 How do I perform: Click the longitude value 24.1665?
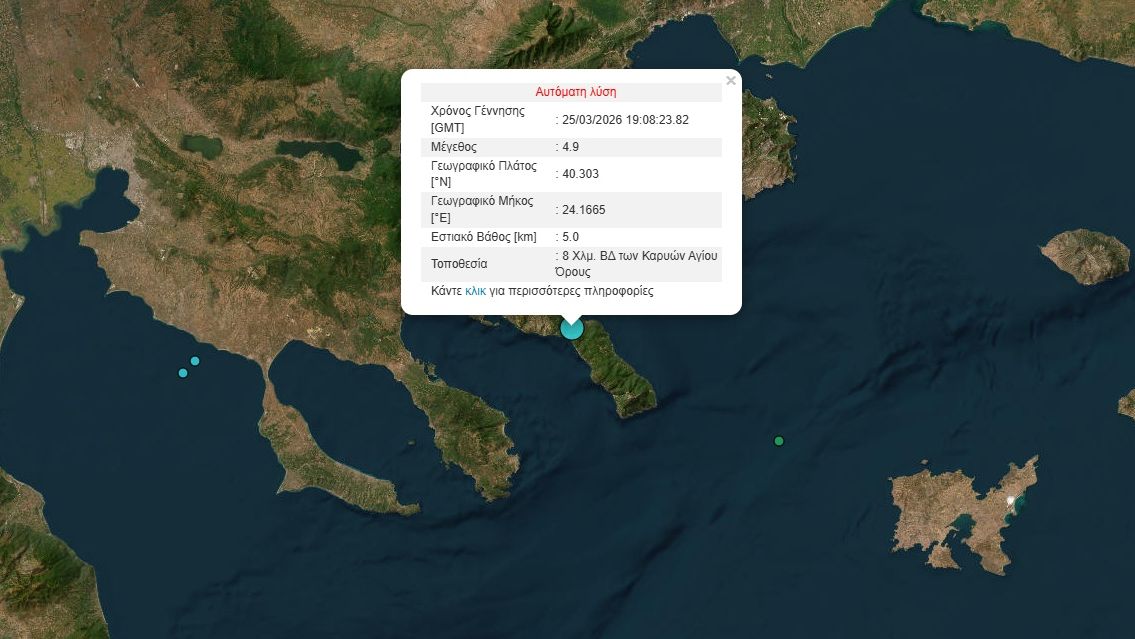tap(584, 210)
